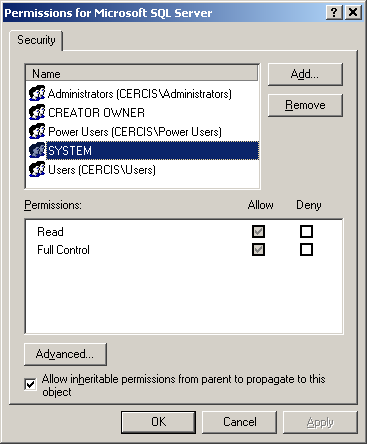The width and height of the screenshot is (367, 444).
Task: Click the Power Users group icon
Action: (37, 131)
